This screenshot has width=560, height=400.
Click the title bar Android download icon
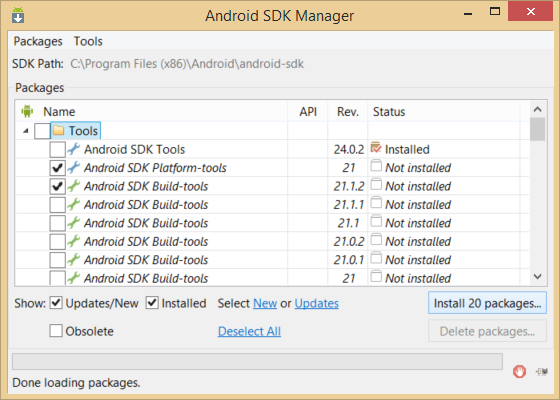coord(18,15)
